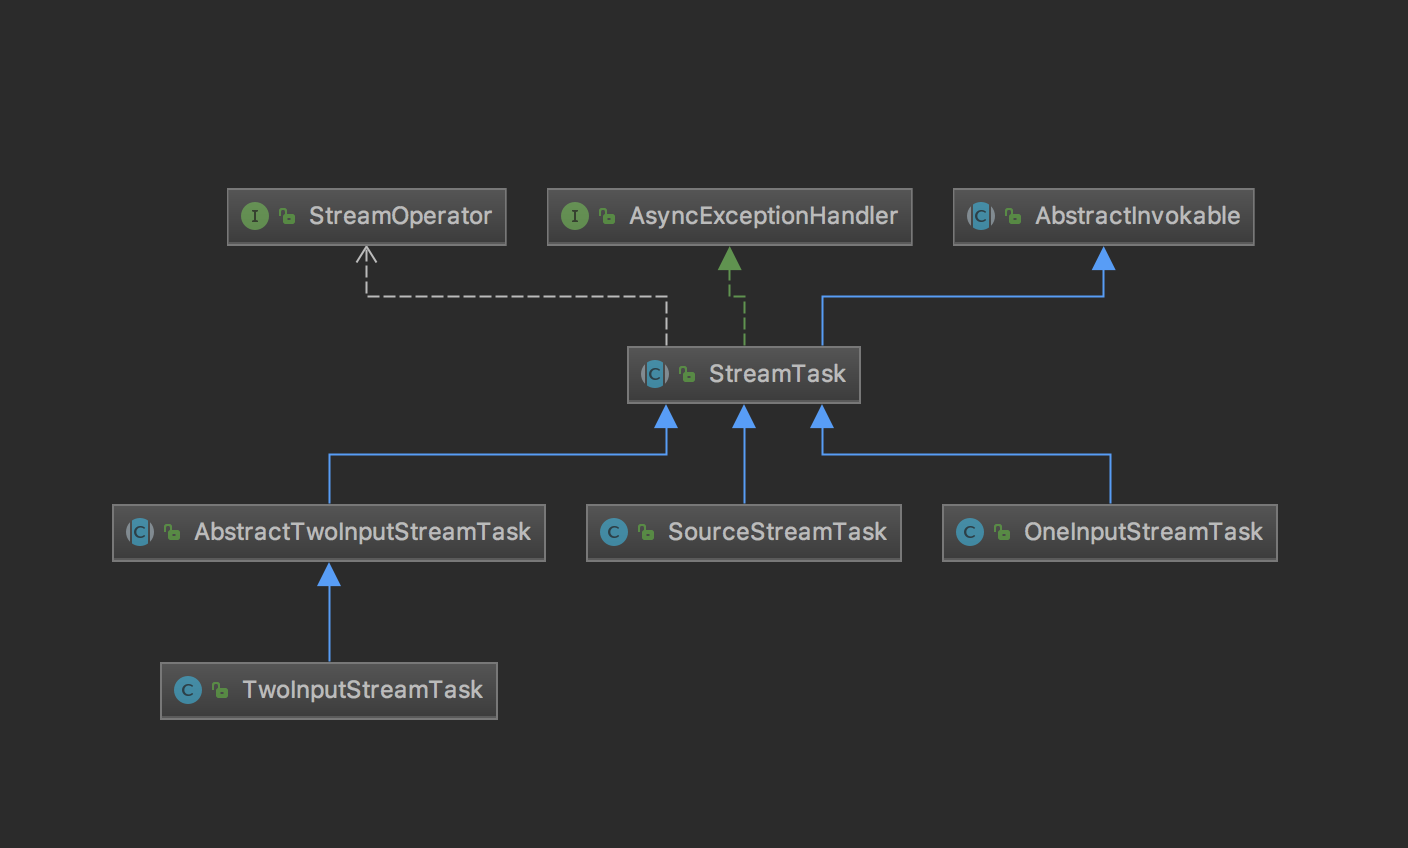Viewport: 1408px width, 848px height.
Task: Click the AsyncExceptionHandler interface node
Action: click(729, 216)
